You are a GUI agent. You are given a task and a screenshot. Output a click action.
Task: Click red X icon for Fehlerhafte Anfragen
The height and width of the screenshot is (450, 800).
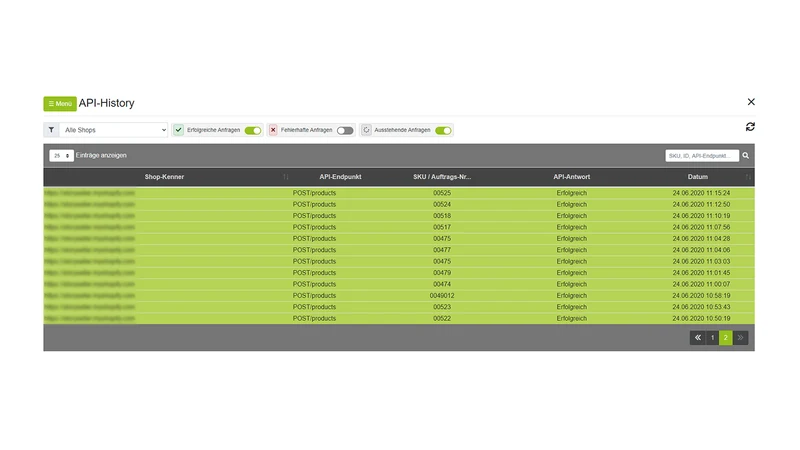point(273,130)
